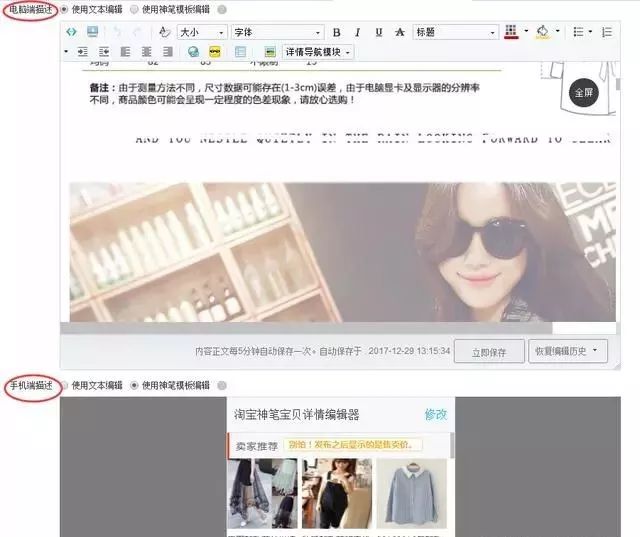Align text to center
The height and width of the screenshot is (537, 640).
pyautogui.click(x=145, y=51)
